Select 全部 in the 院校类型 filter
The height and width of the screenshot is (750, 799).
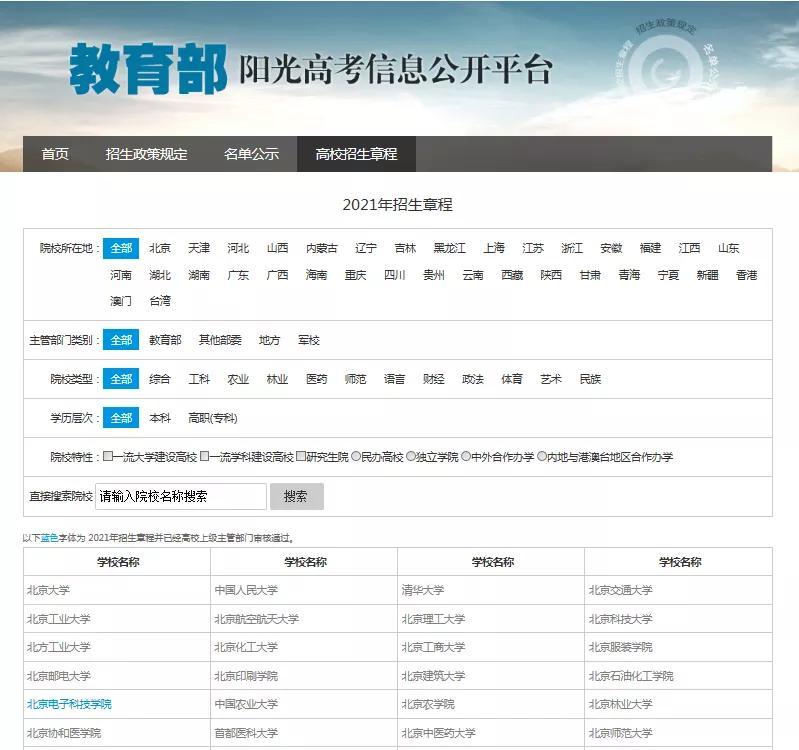121,379
